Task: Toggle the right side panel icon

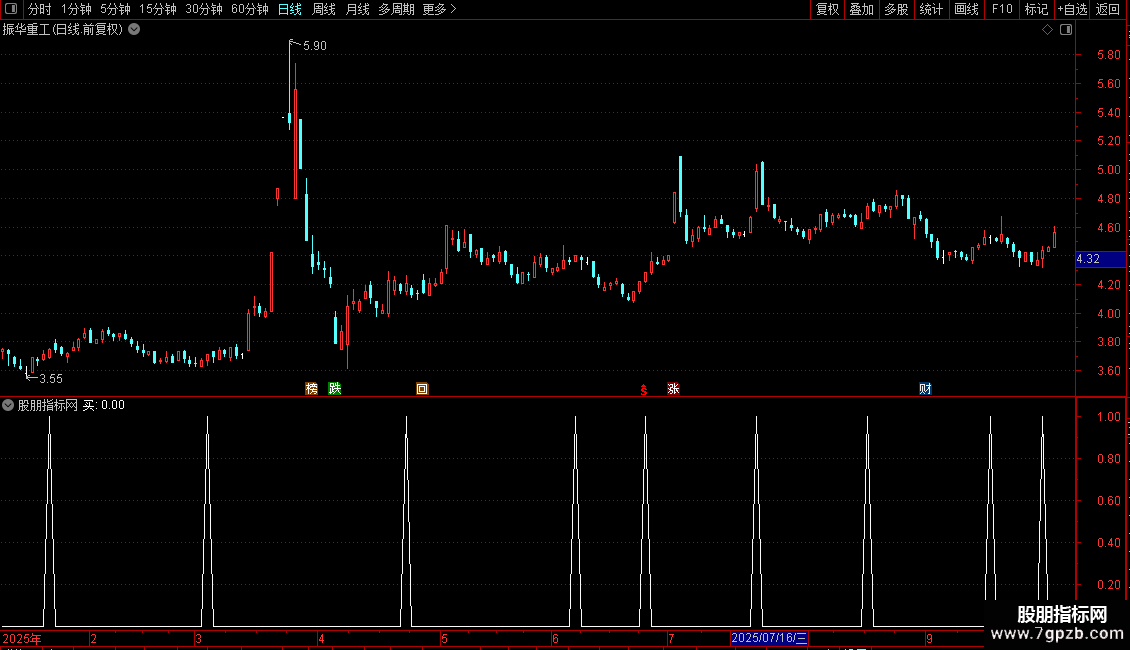Action: (1066, 30)
